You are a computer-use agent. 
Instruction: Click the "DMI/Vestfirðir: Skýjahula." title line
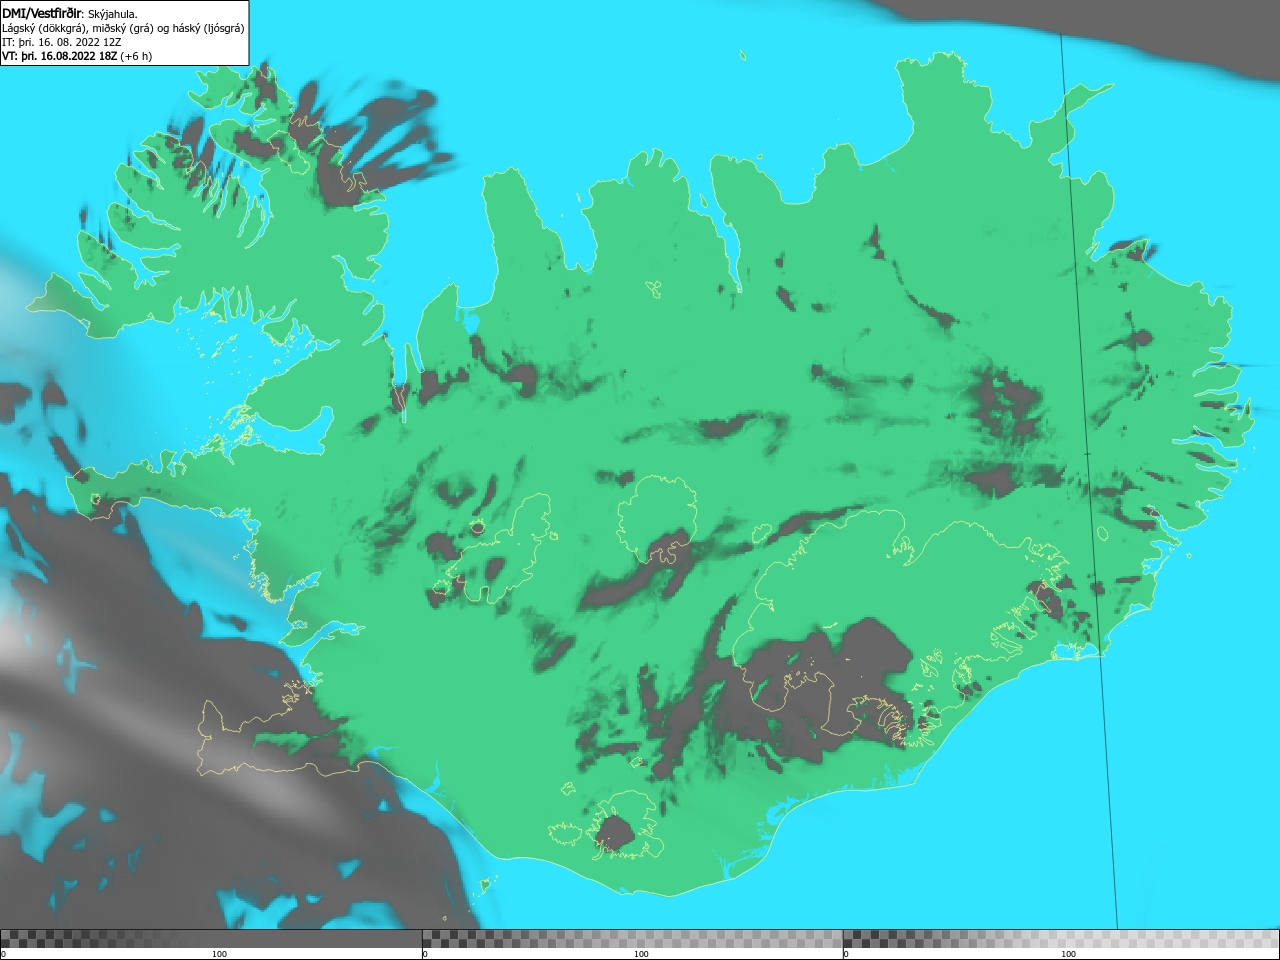[70, 14]
